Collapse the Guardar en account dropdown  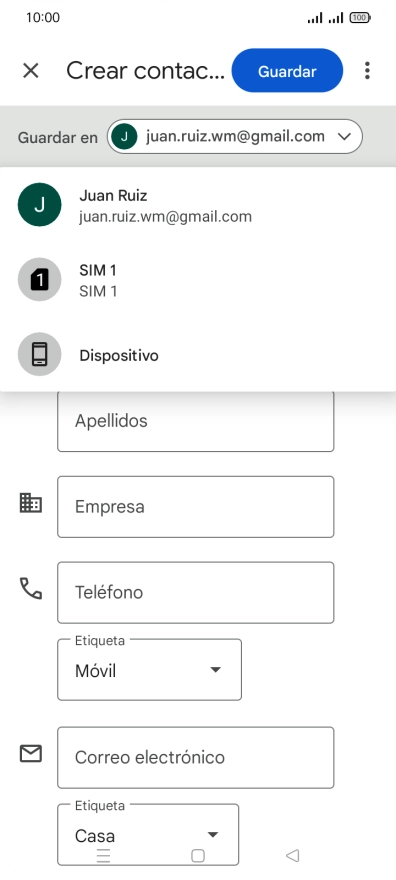click(235, 136)
